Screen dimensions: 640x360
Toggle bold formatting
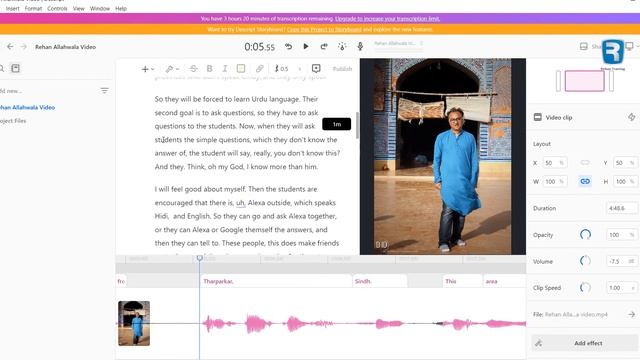(209, 69)
